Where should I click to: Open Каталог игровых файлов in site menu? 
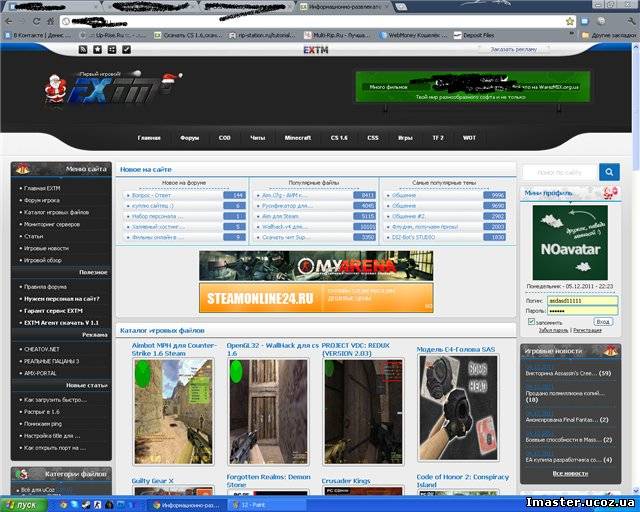point(56,212)
